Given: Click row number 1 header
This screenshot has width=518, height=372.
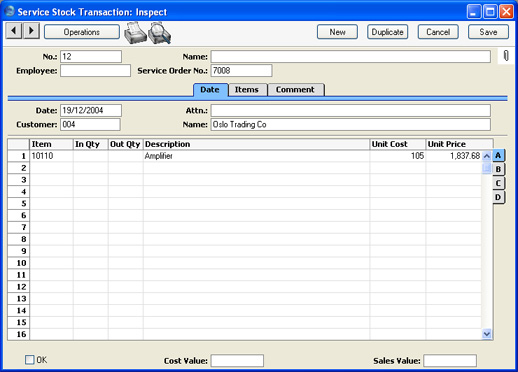Looking at the screenshot, I should pyautogui.click(x=19, y=156).
